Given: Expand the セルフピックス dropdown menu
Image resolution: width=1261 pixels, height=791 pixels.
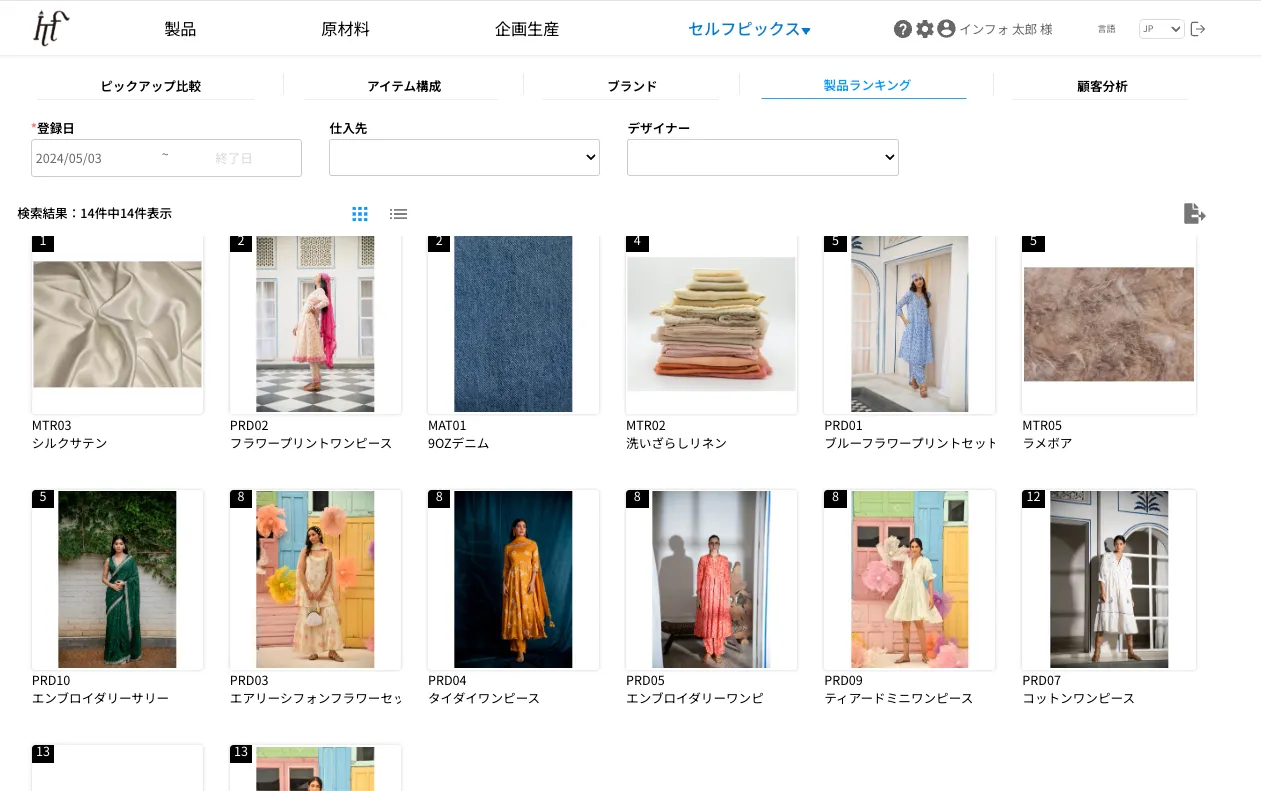Looking at the screenshot, I should (x=749, y=29).
